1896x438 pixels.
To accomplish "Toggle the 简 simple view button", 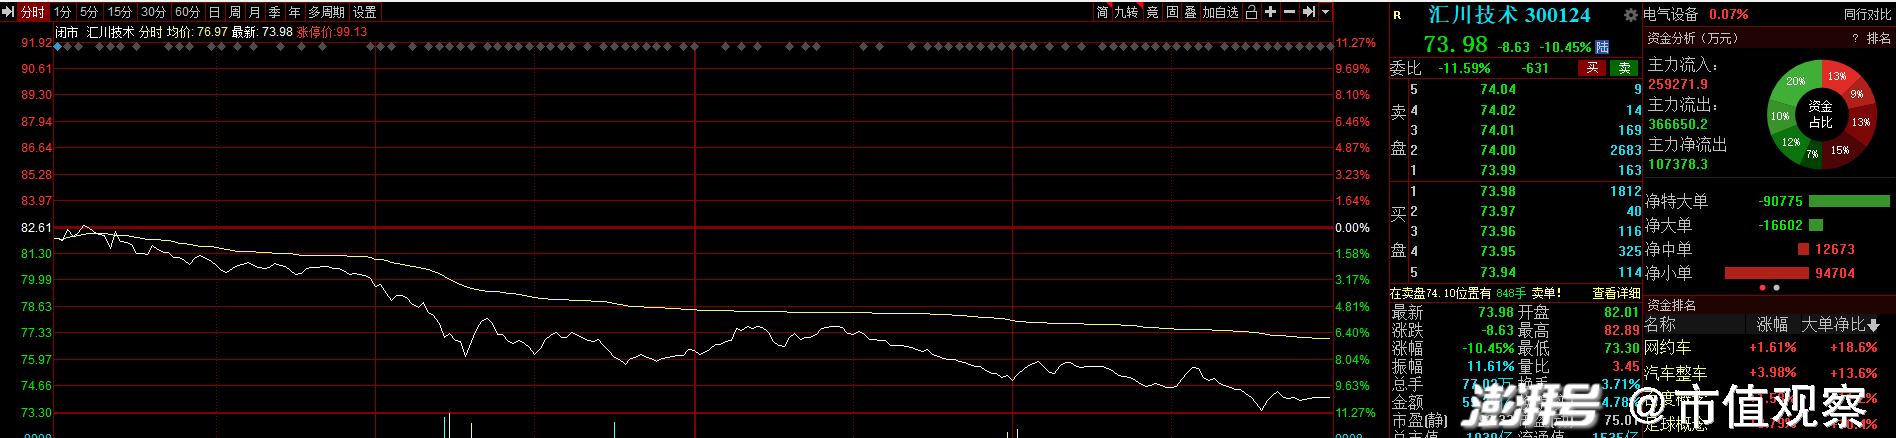I will (1102, 12).
